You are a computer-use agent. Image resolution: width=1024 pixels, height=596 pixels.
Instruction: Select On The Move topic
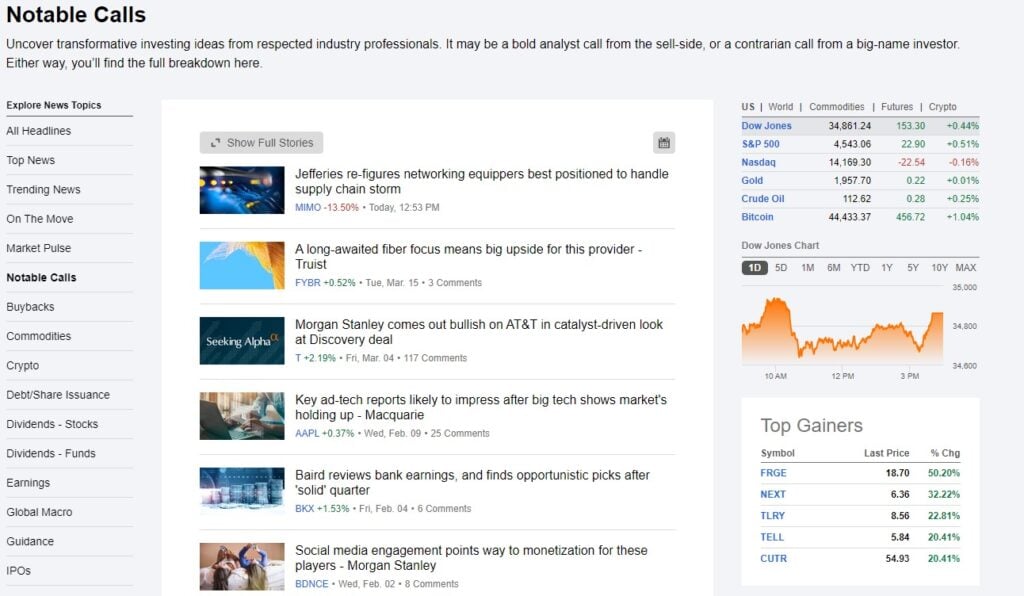coord(40,219)
